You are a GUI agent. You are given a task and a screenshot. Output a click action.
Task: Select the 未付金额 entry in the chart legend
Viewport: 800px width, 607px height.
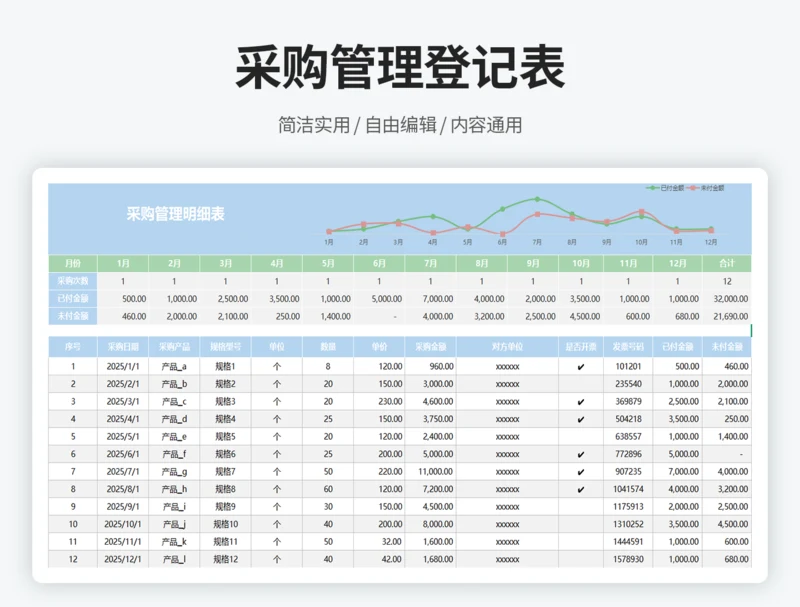click(x=706, y=188)
